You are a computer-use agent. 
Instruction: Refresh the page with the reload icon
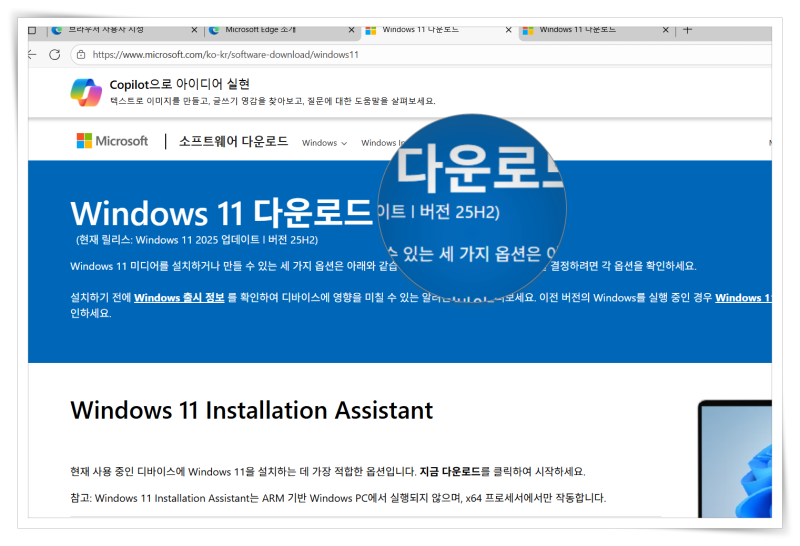(x=55, y=55)
